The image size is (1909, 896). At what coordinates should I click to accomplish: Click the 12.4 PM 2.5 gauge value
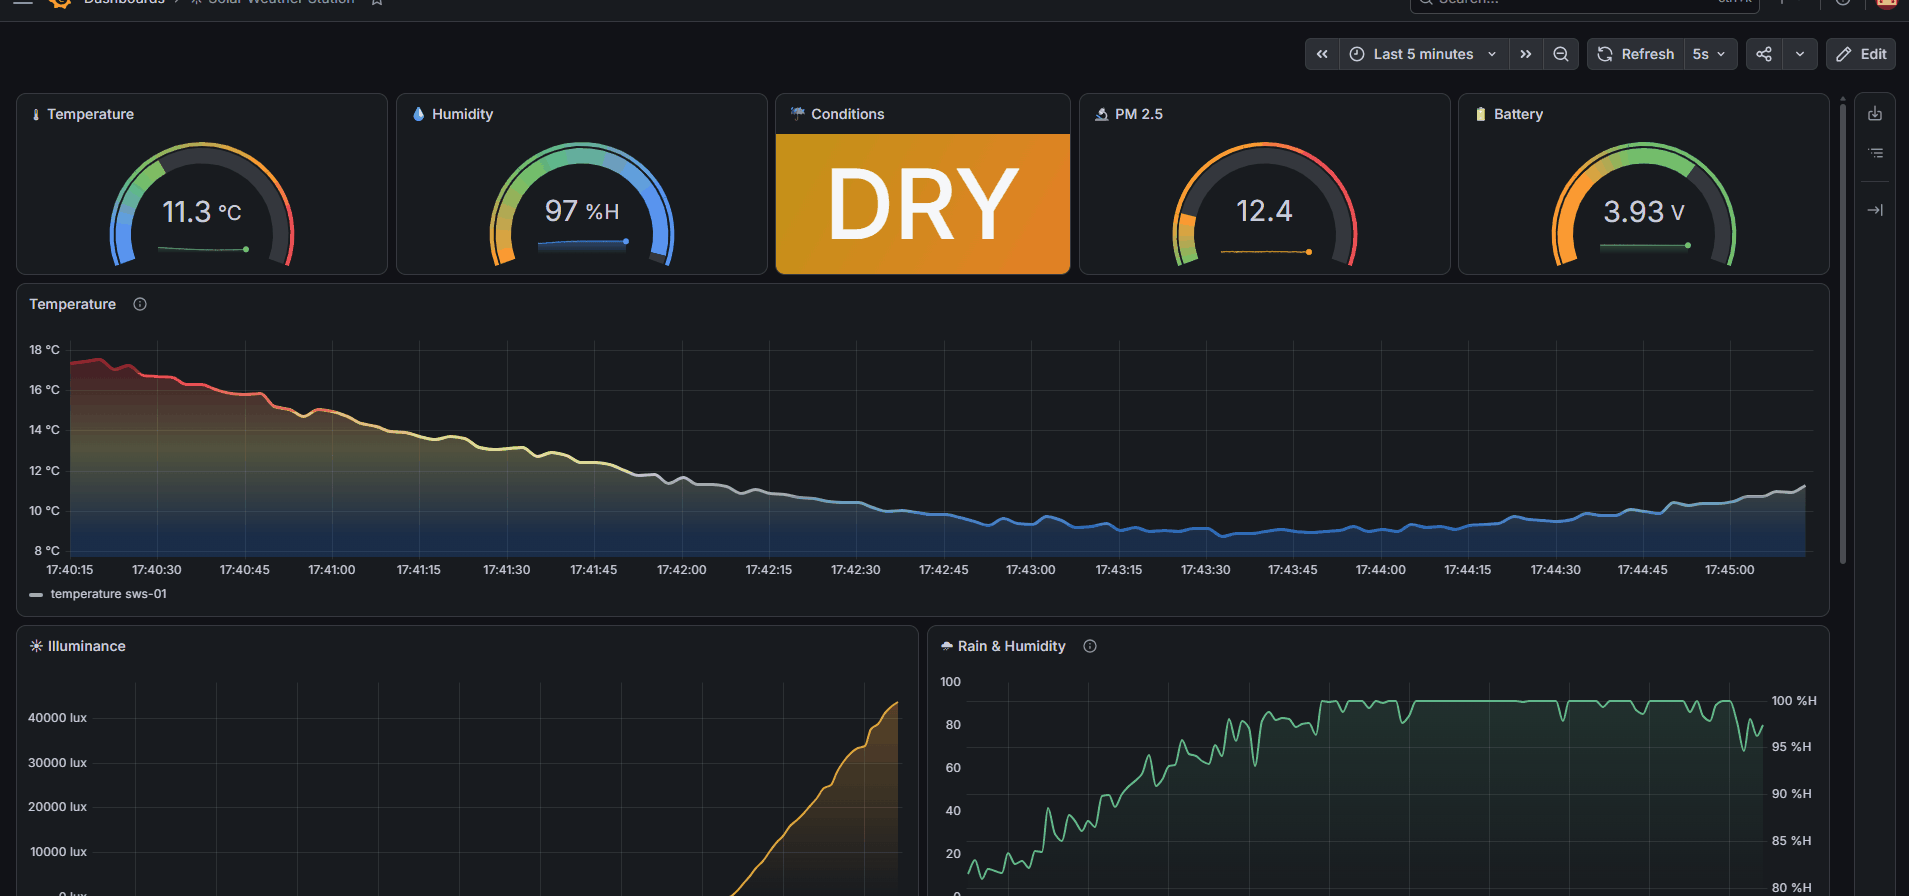pyautogui.click(x=1264, y=211)
